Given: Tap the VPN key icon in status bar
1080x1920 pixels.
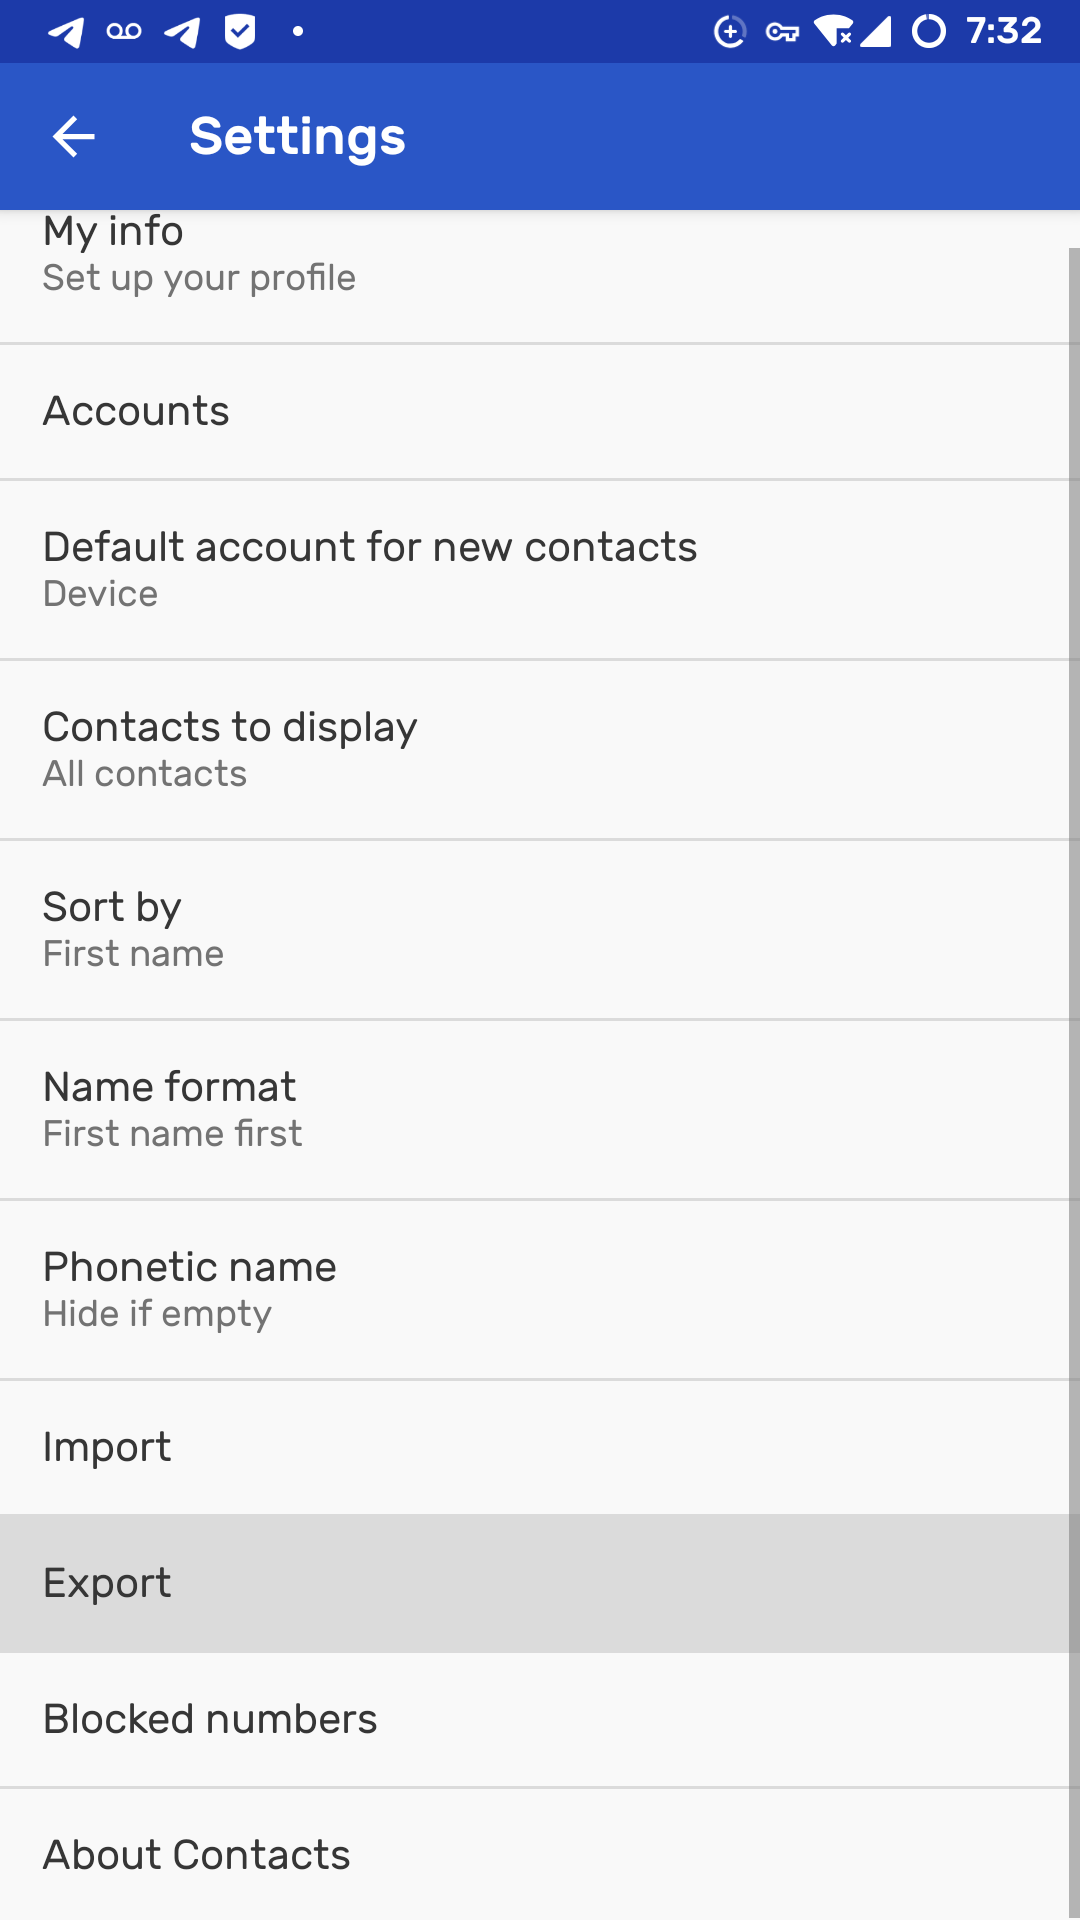Looking at the screenshot, I should [x=782, y=33].
